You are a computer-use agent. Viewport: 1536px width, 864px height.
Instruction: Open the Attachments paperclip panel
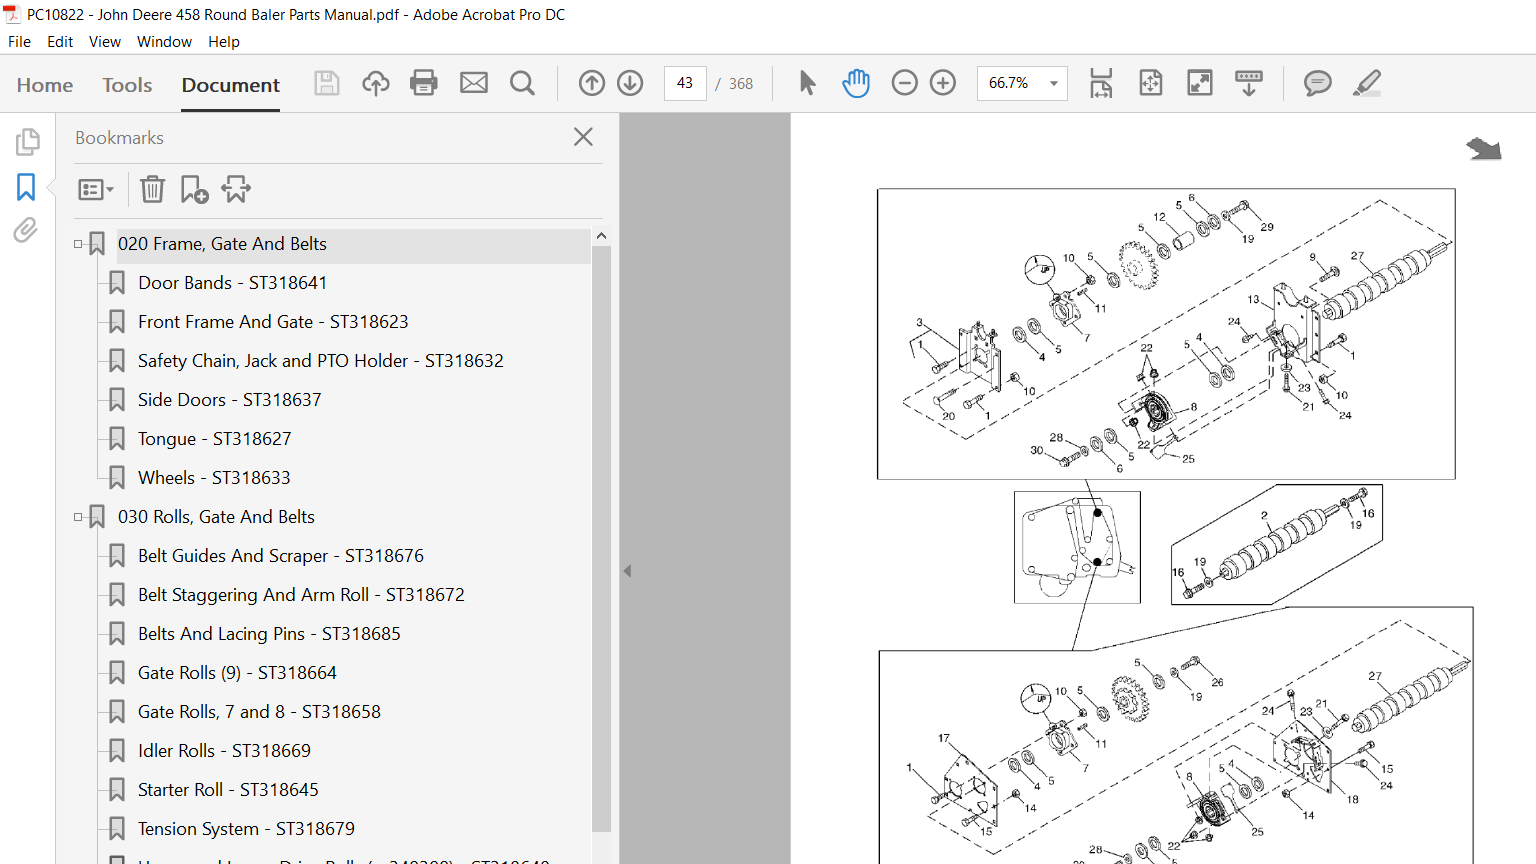coord(26,231)
